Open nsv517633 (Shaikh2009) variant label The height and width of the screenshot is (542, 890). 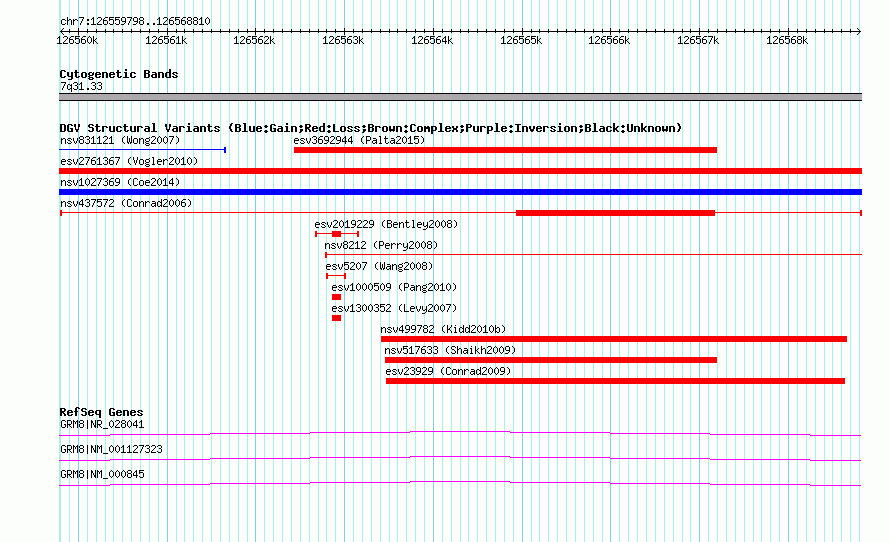point(450,350)
